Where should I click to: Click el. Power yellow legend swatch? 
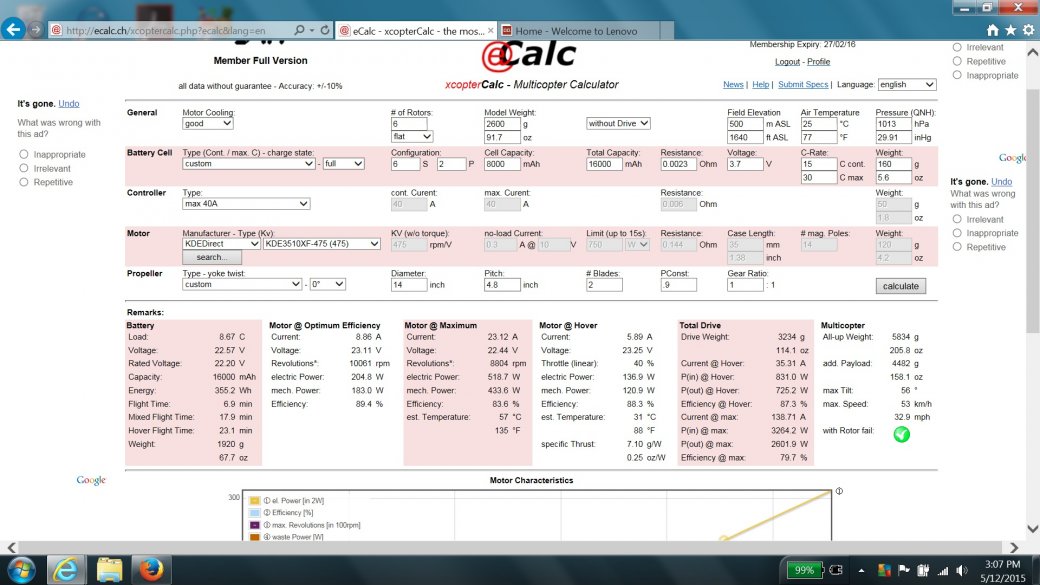[255, 500]
